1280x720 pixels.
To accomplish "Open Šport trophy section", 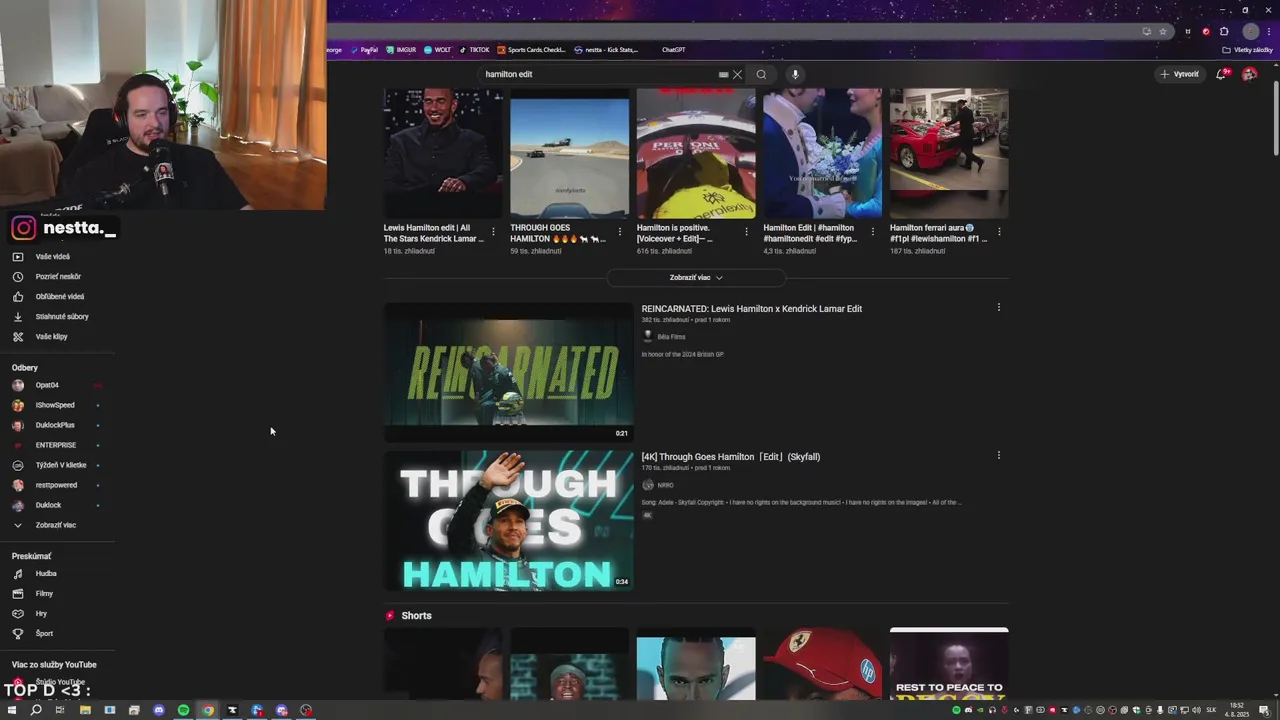I will point(44,634).
